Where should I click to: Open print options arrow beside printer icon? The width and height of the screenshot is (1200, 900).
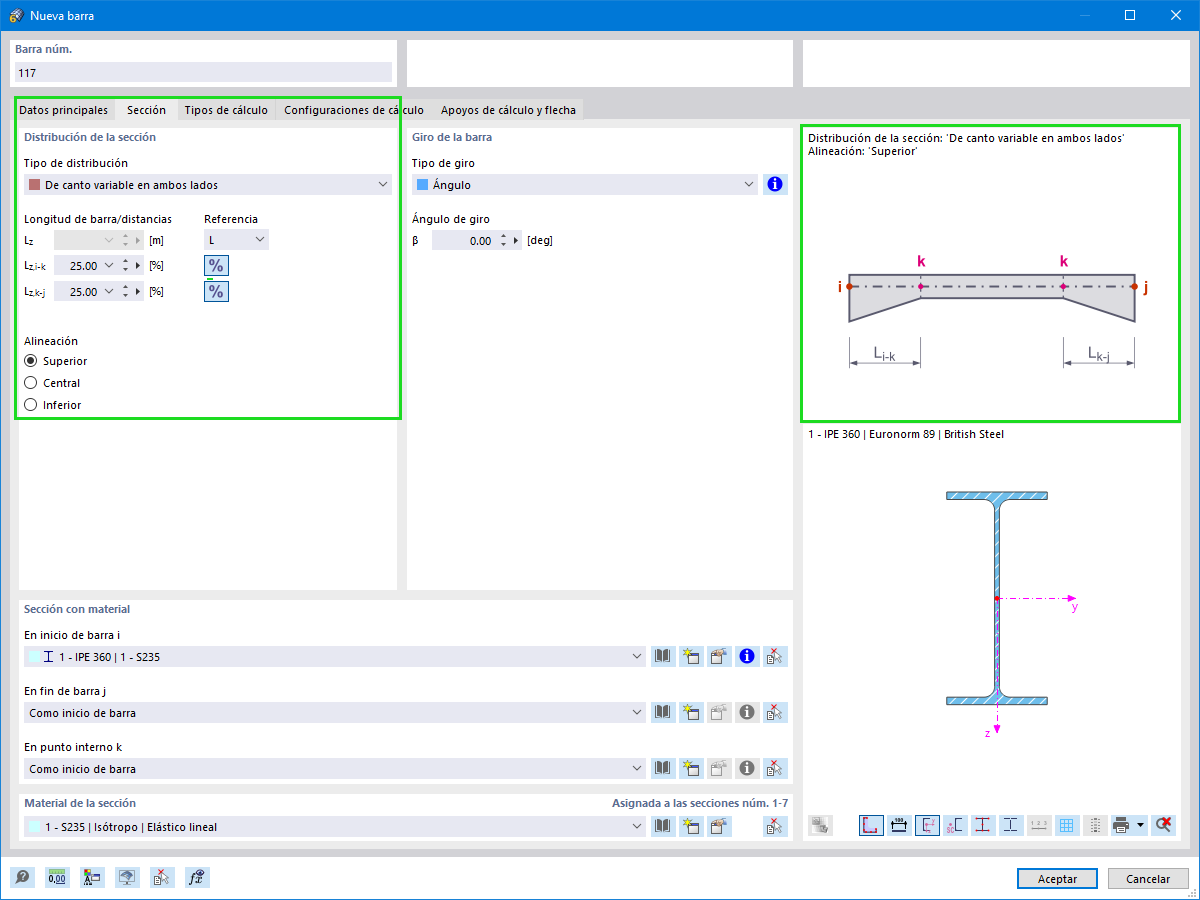(1140, 825)
